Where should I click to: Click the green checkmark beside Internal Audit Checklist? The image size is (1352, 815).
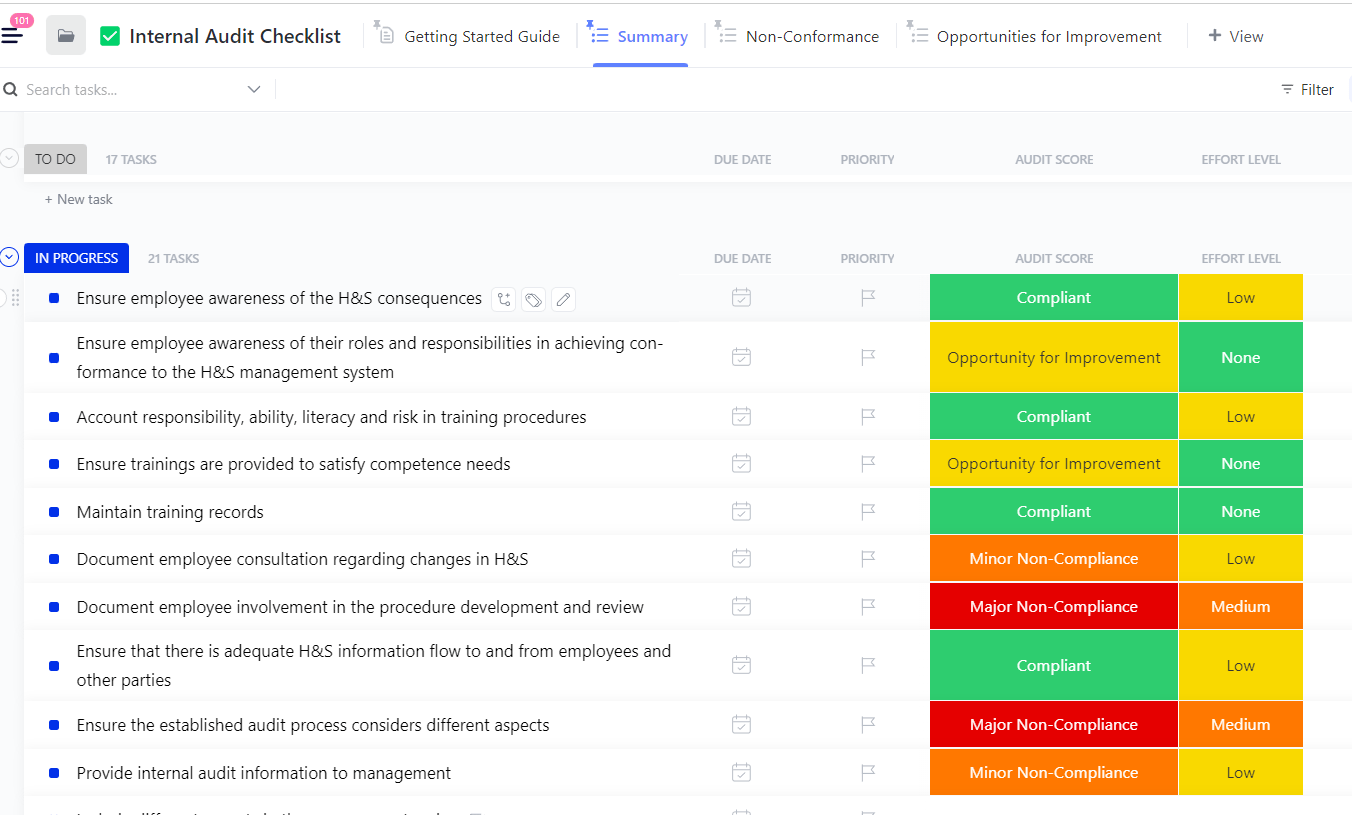[x=110, y=35]
